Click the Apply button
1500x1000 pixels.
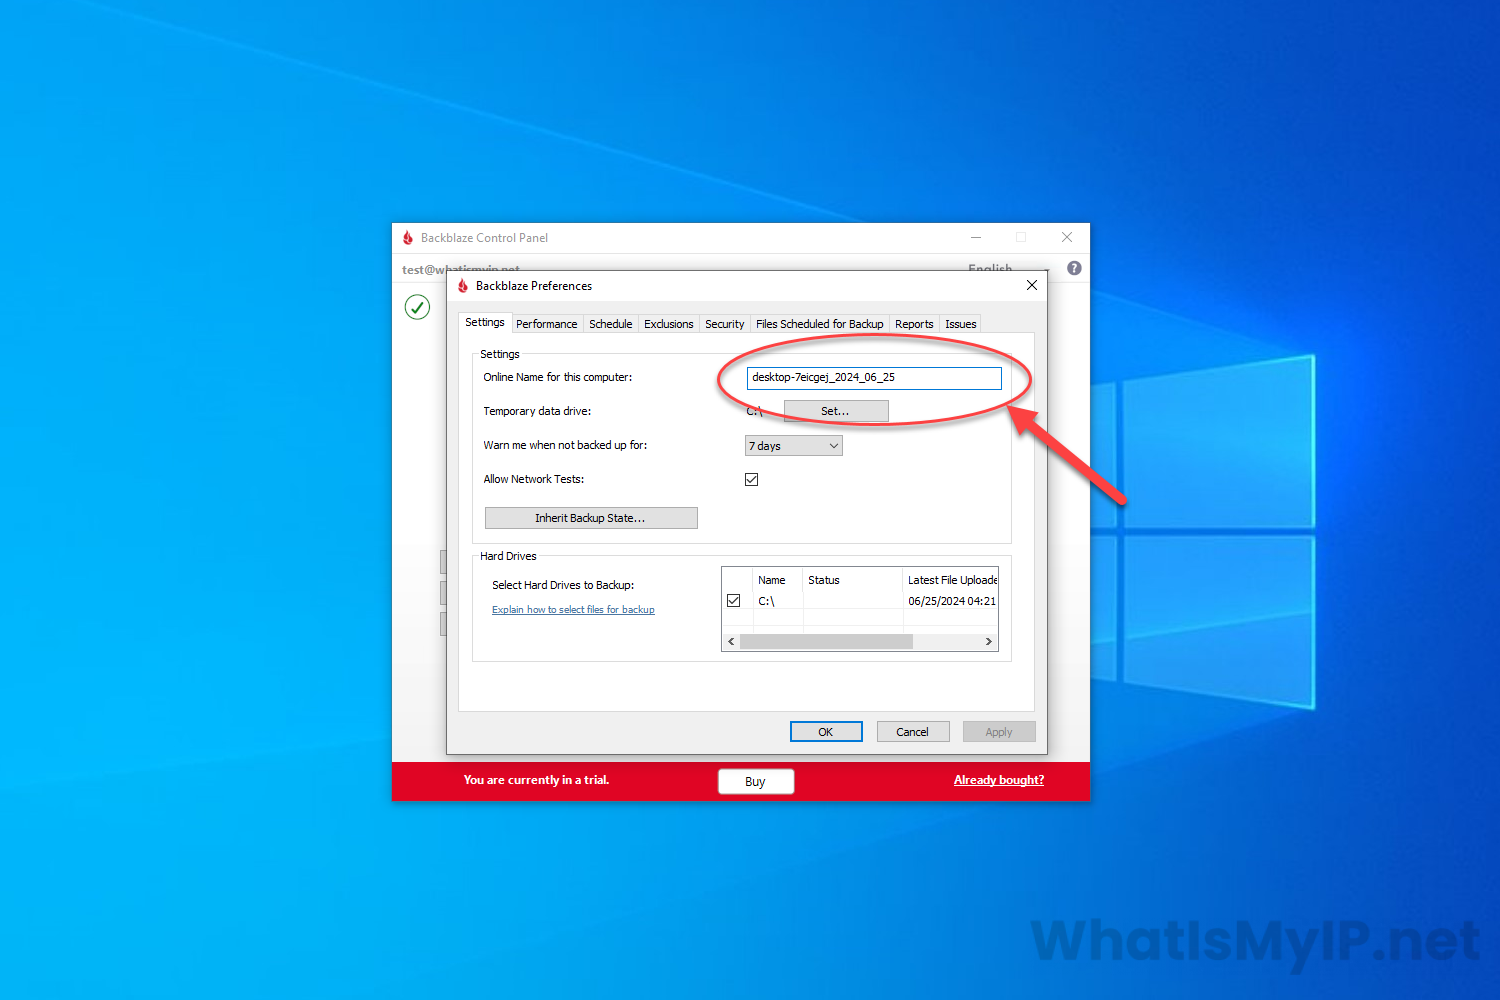(999, 732)
